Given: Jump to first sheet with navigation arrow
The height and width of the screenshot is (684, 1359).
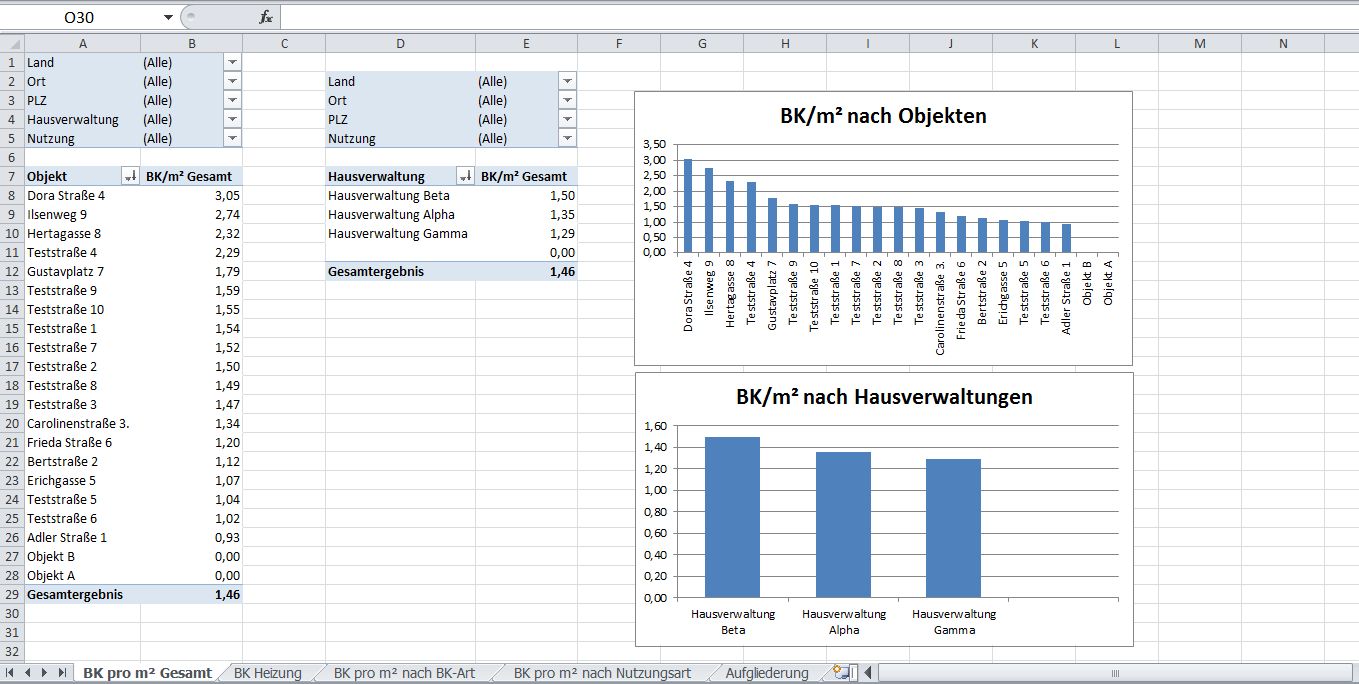Looking at the screenshot, I should coord(11,673).
